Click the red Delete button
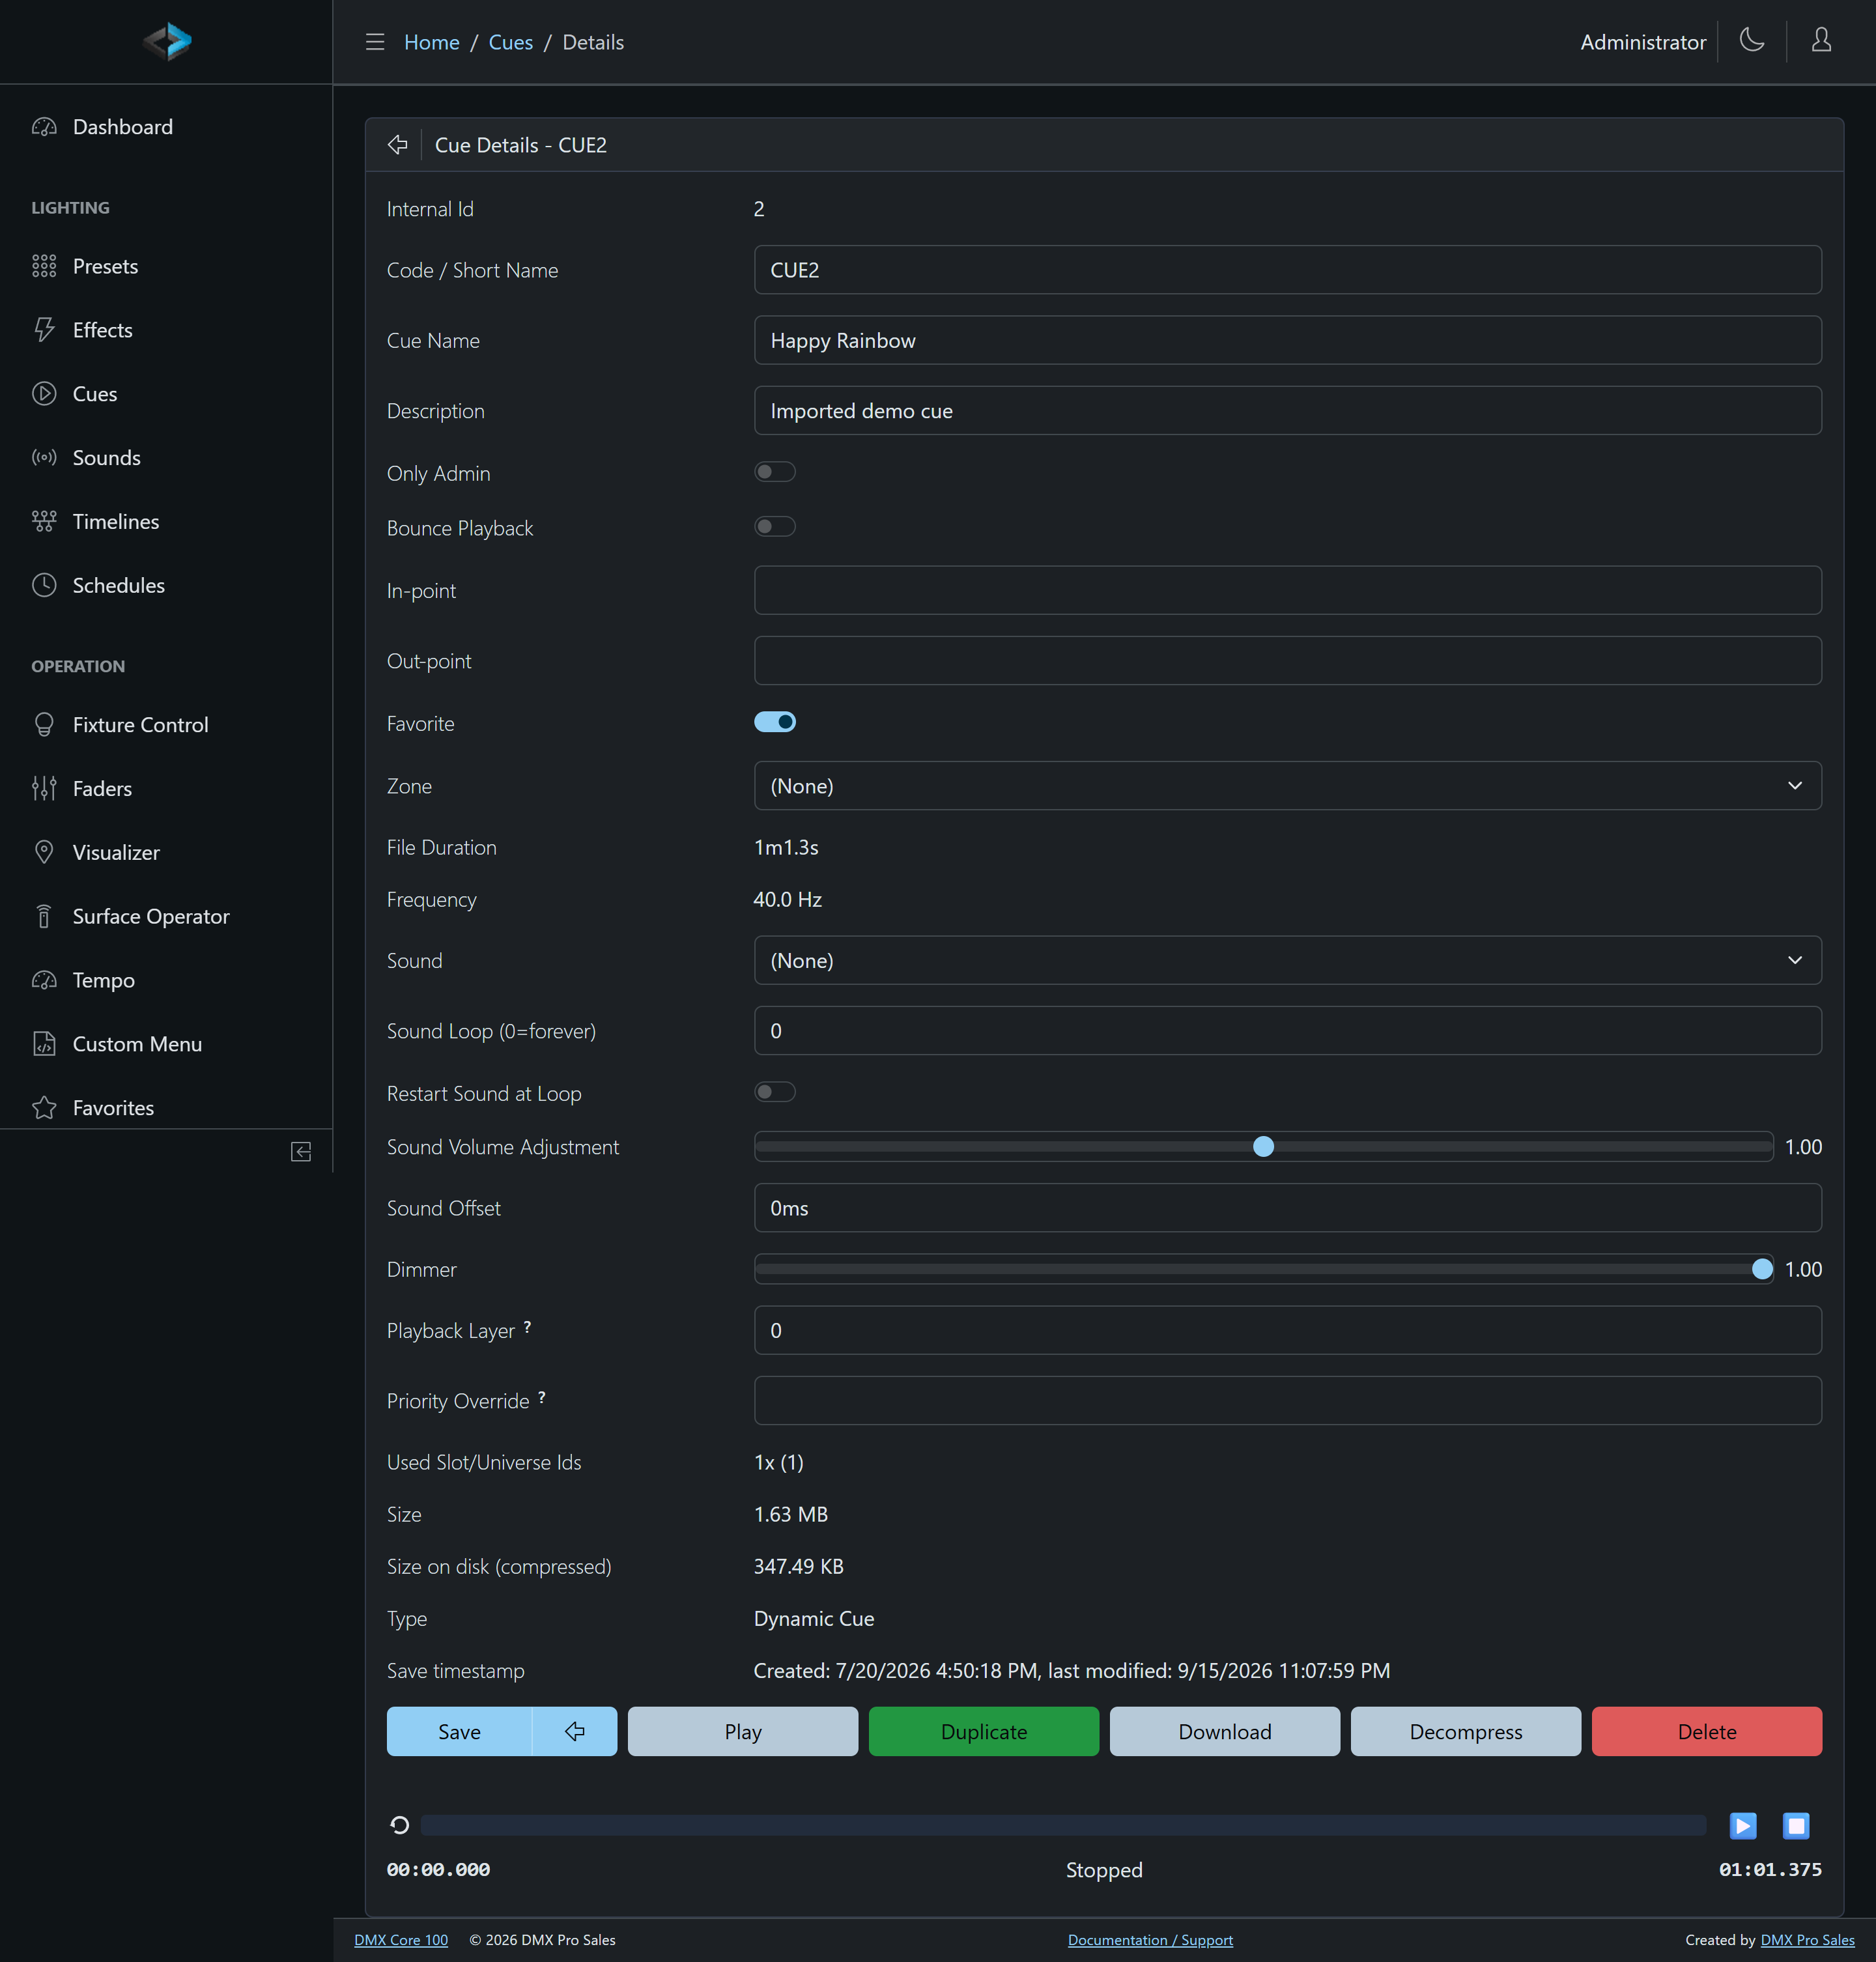 tap(1707, 1732)
